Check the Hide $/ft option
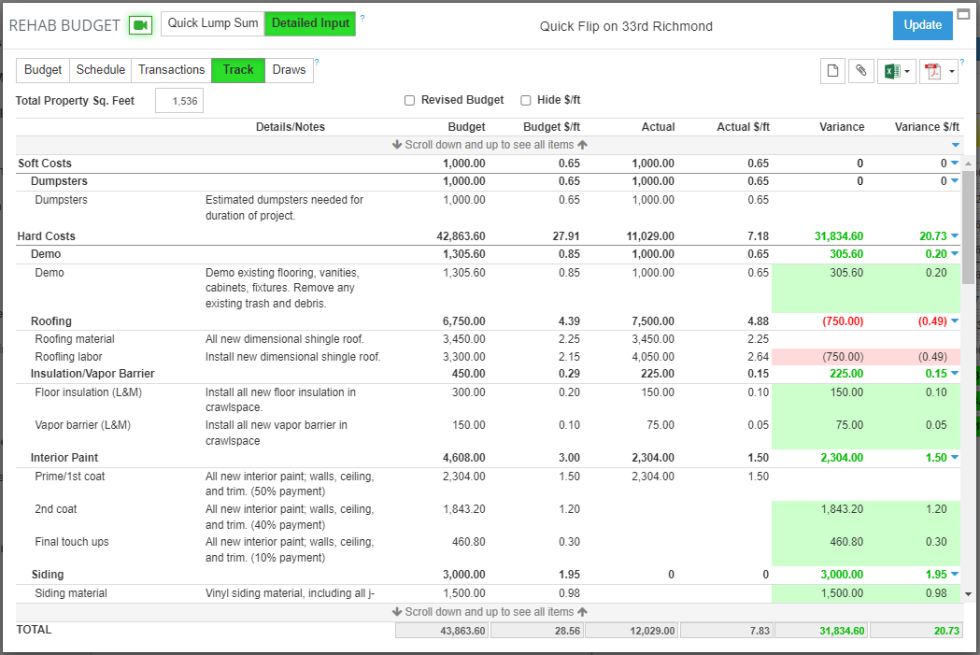The height and width of the screenshot is (655, 980). (525, 99)
